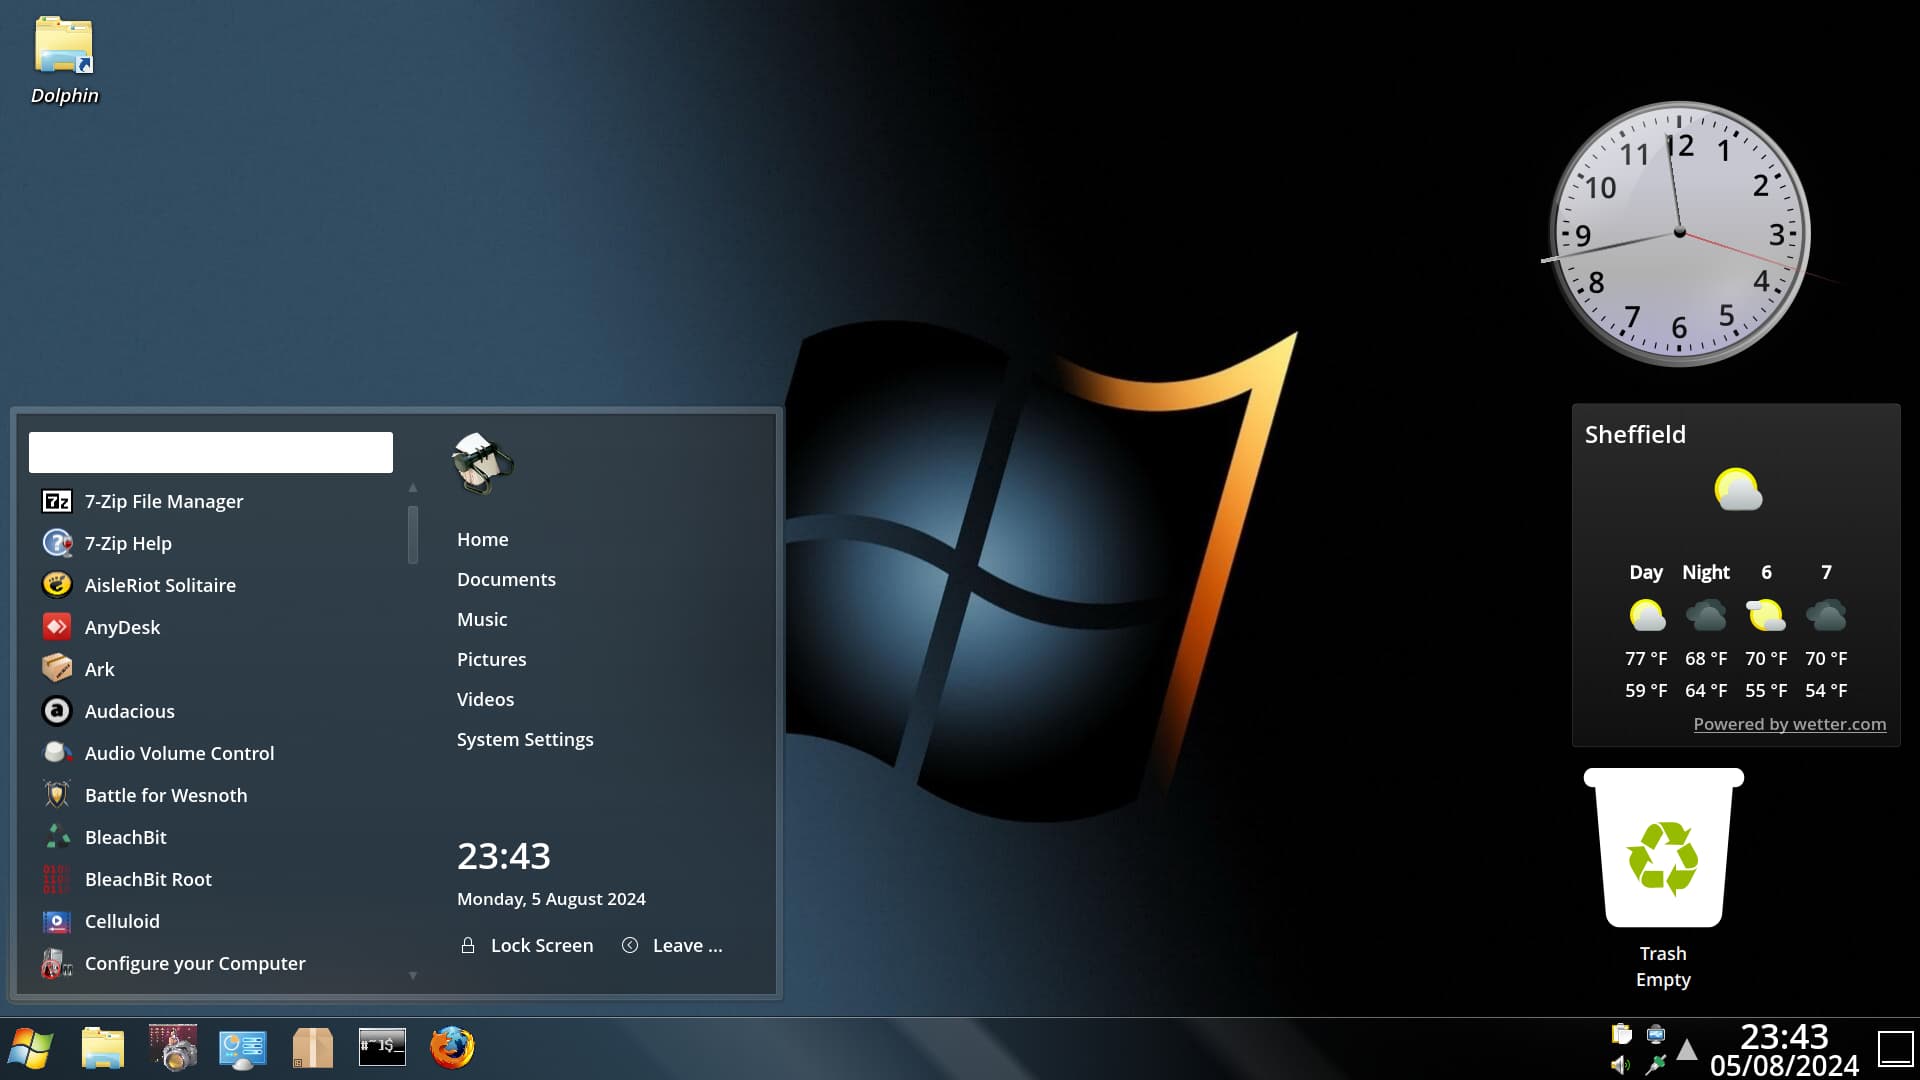Image resolution: width=1920 pixels, height=1080 pixels.
Task: Click the 7-Zip File Manager icon
Action: point(57,501)
